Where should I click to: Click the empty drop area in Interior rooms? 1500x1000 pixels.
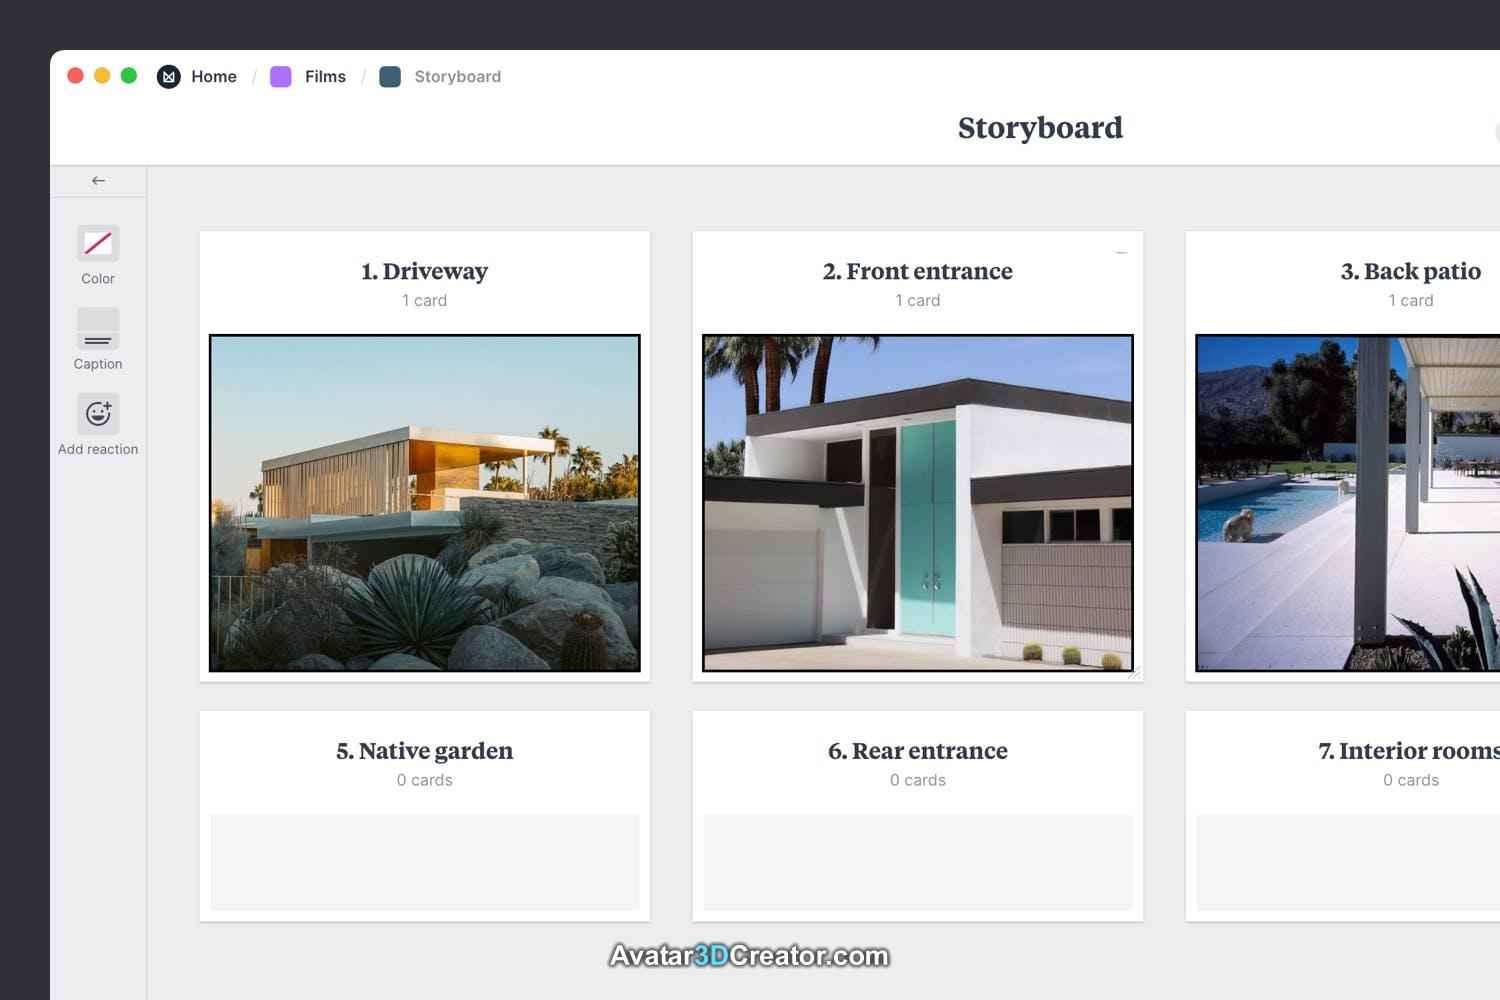tap(1348, 862)
